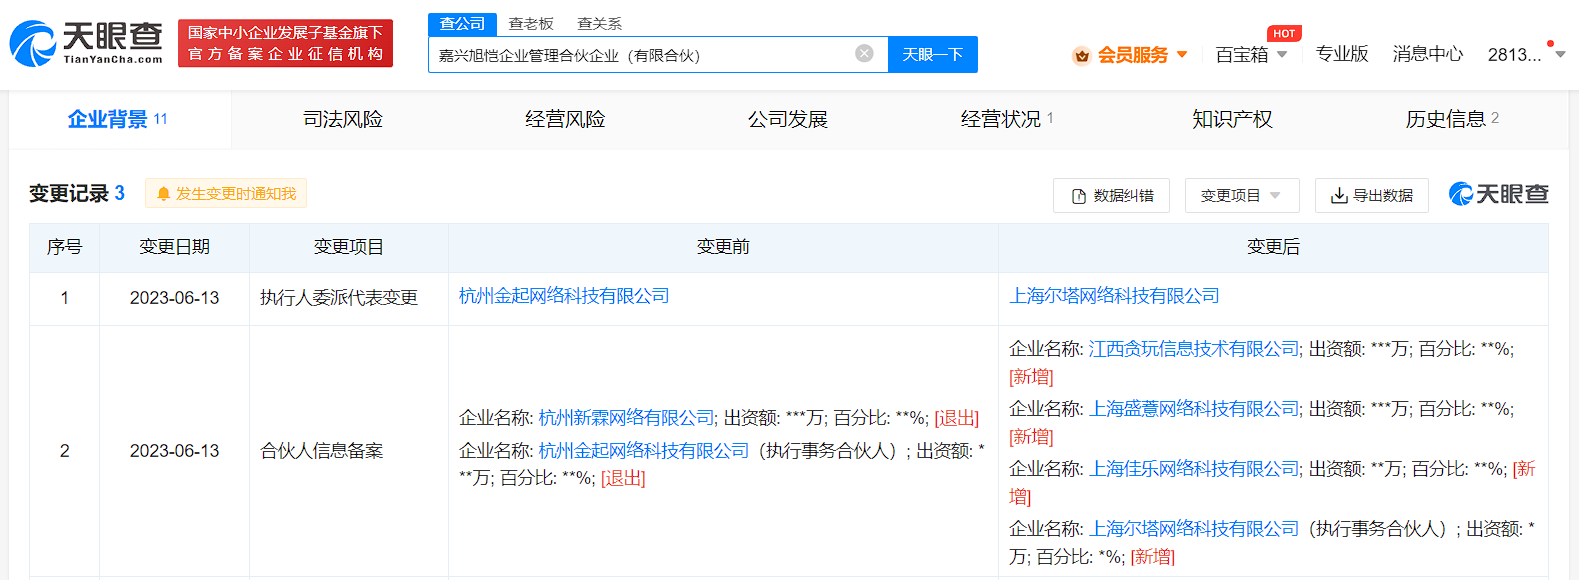Expand the 百宝箱 dropdown arrow
1579x580 pixels.
[1282, 55]
